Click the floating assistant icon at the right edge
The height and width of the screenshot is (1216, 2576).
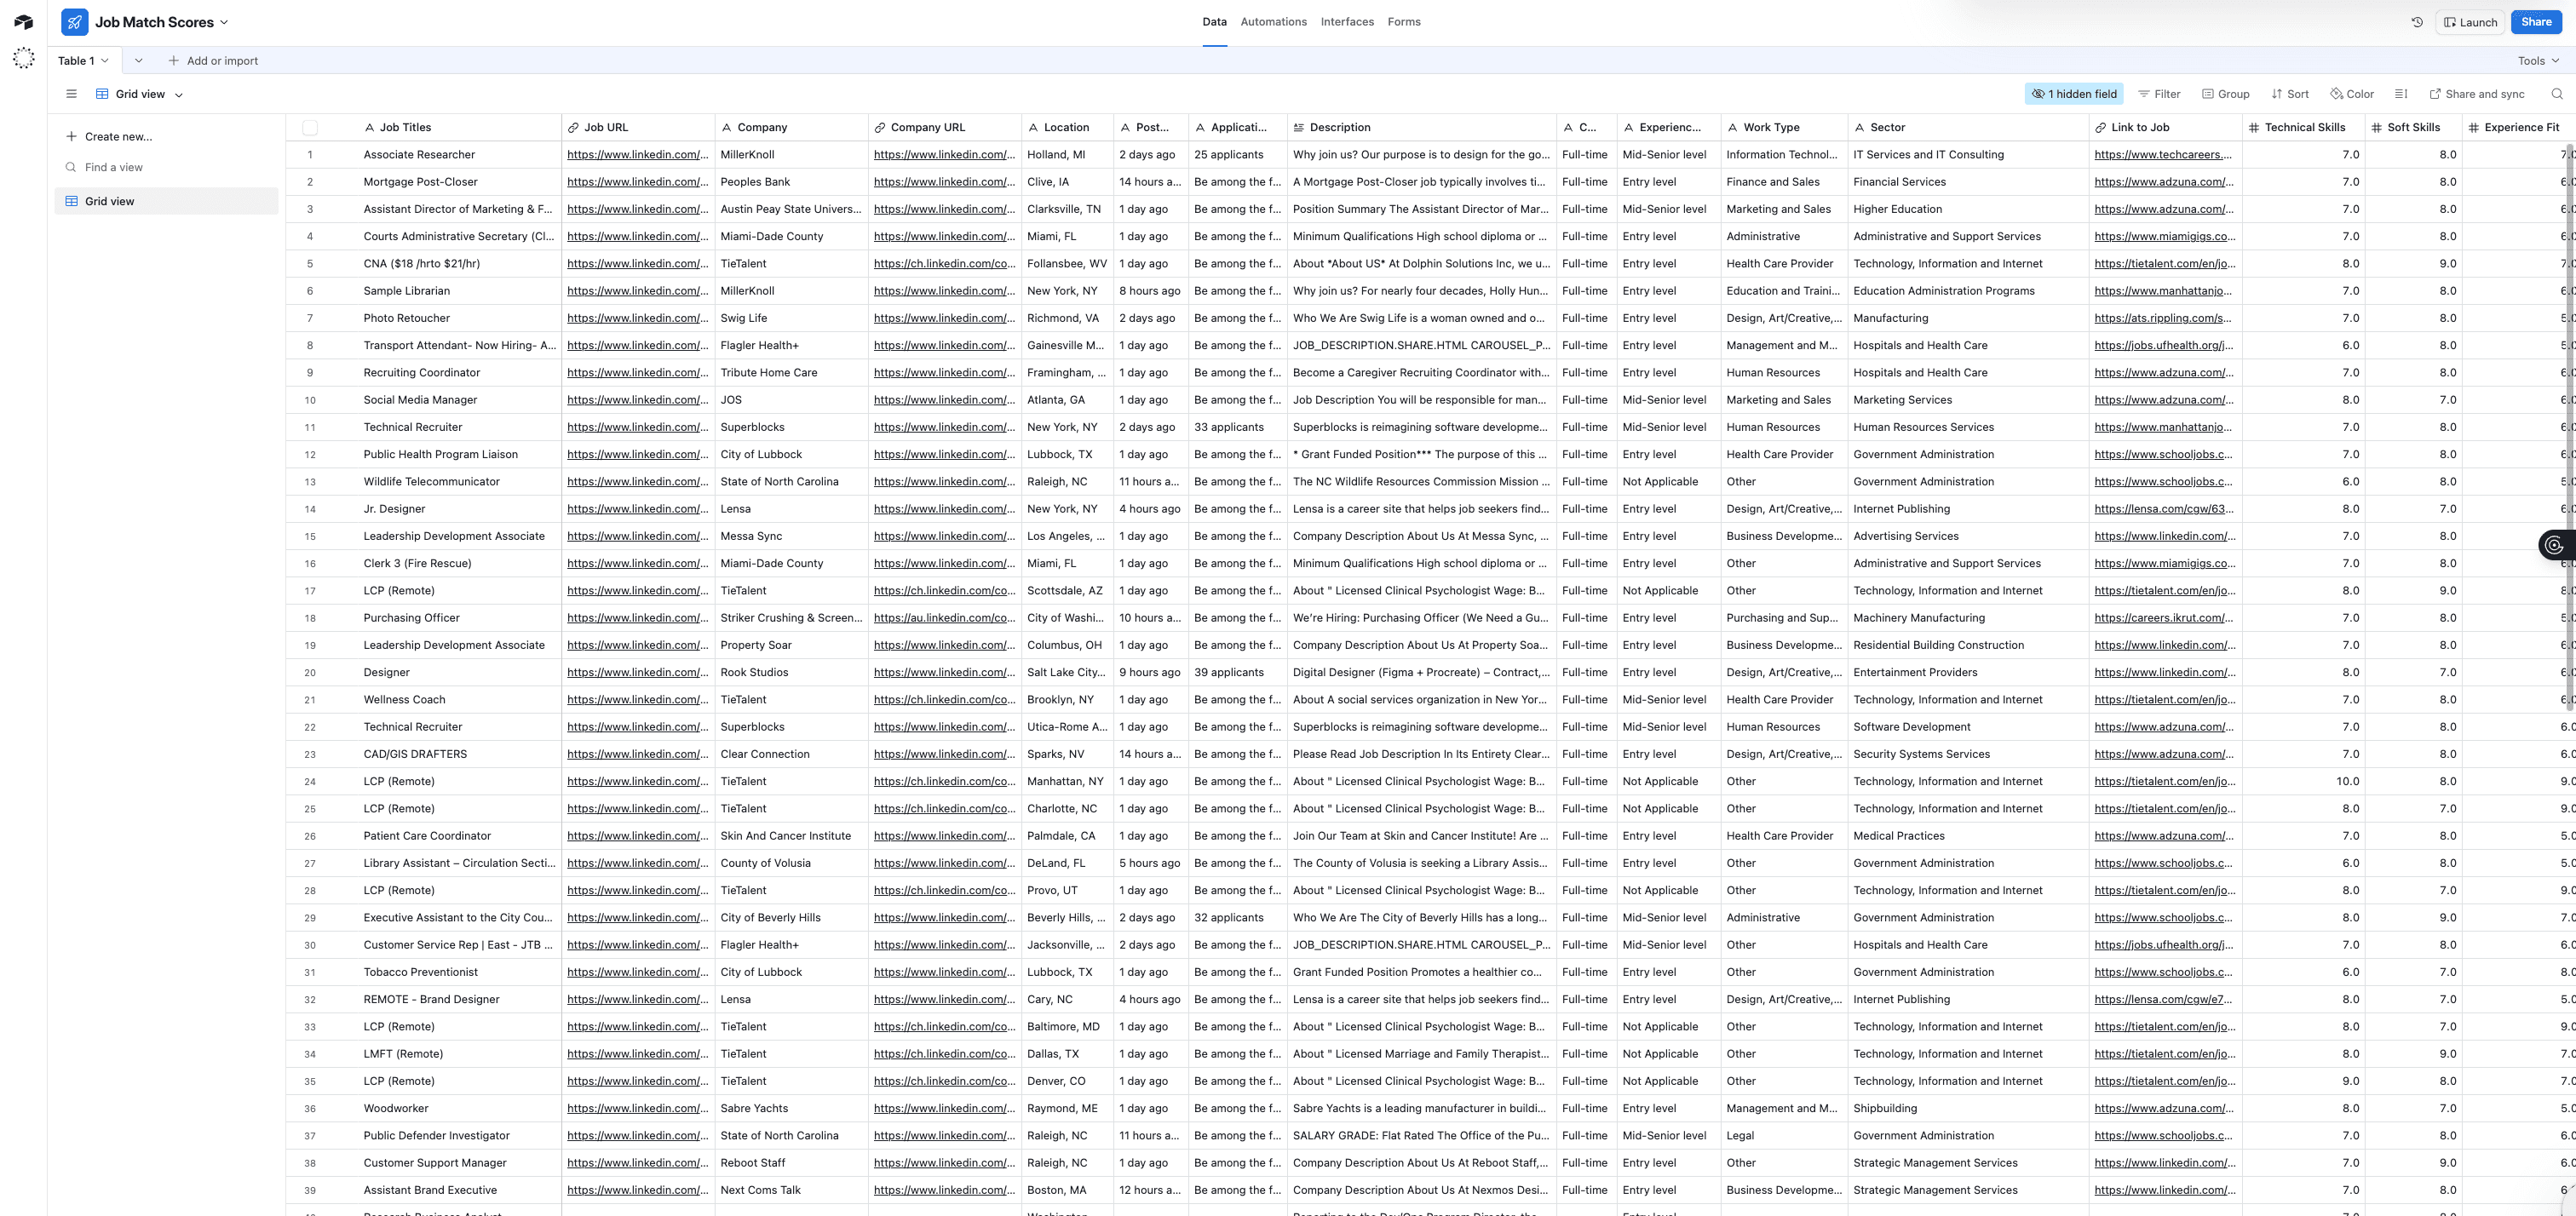click(2554, 545)
